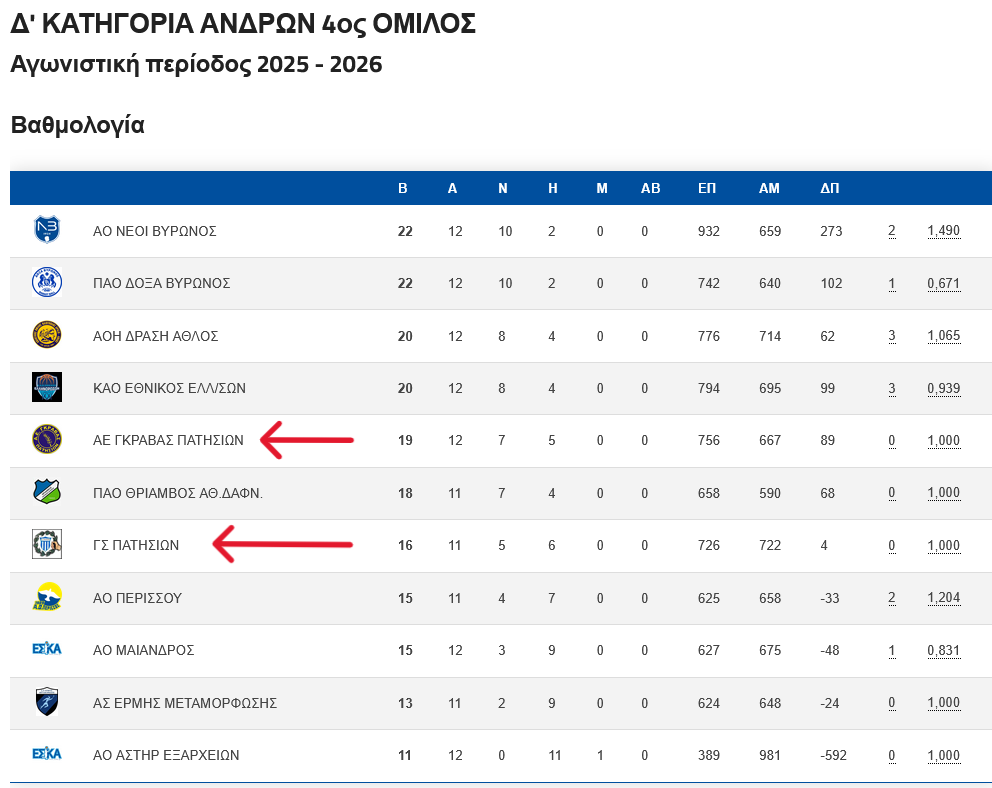
Task: Open the ΑΕ ΓΚΡΑΒΑΣ ΠΑΤΗΣΙΩΝ team name
Action: tap(168, 441)
